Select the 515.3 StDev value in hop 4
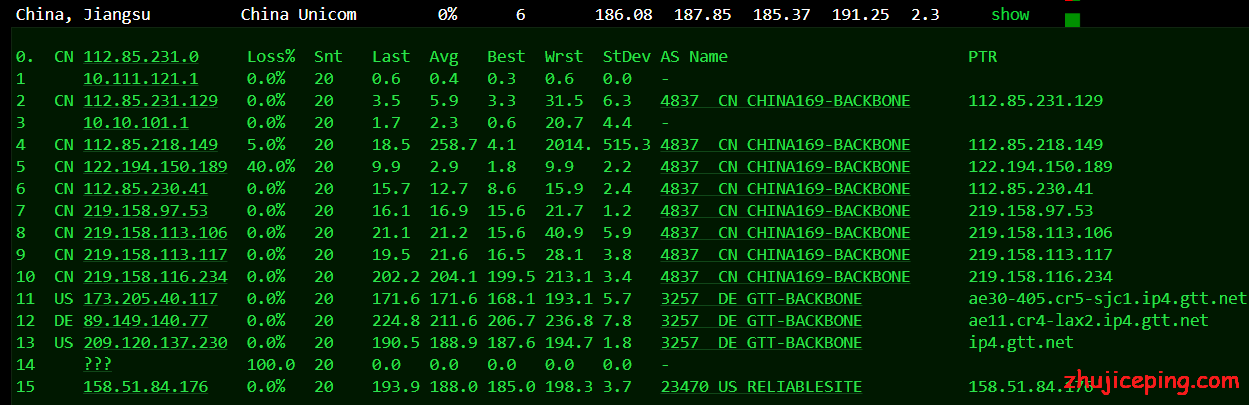This screenshot has width=1249, height=405. pyautogui.click(x=627, y=145)
